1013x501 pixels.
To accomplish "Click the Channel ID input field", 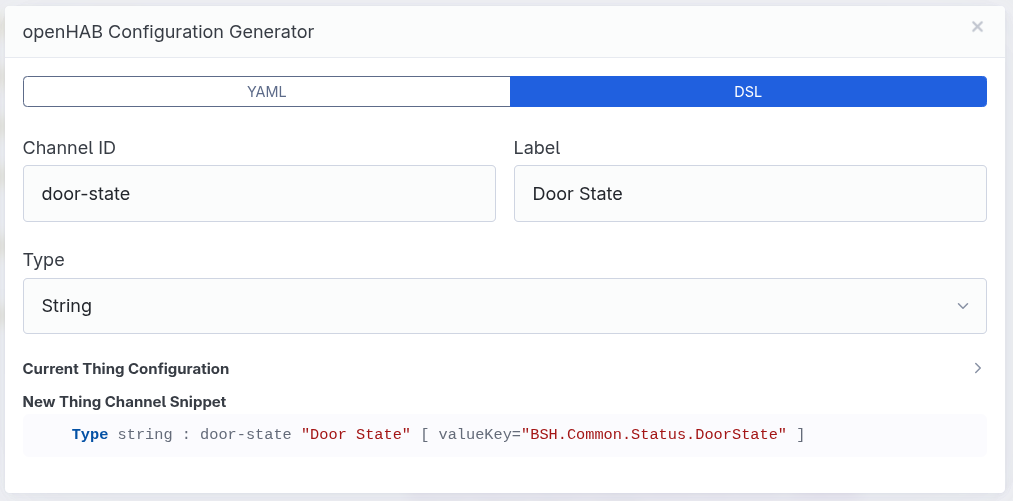I will coord(259,194).
